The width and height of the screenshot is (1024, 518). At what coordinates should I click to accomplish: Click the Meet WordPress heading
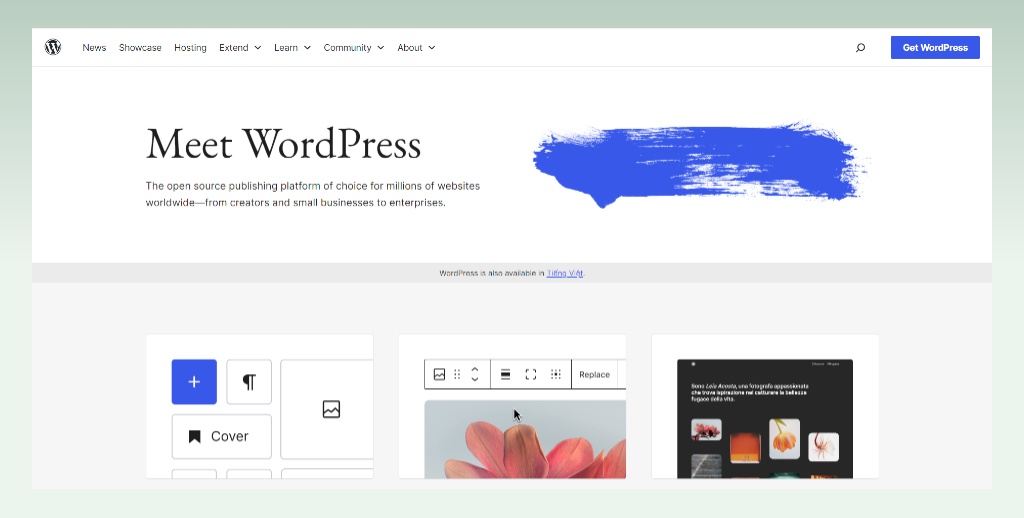pos(283,144)
